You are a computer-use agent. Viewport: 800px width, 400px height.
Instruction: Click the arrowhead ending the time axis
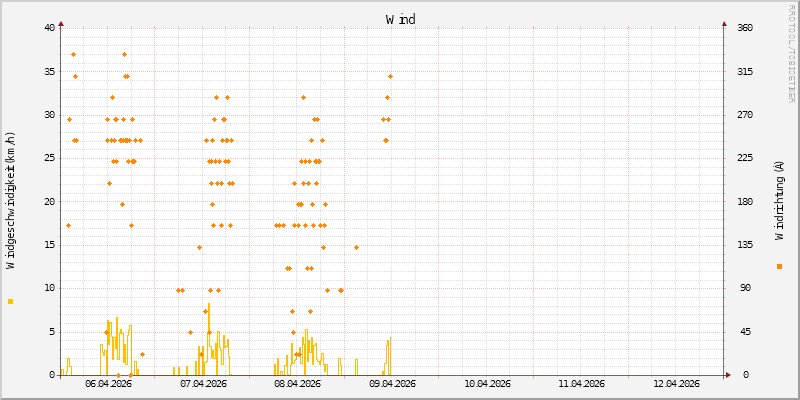pyautogui.click(x=729, y=375)
